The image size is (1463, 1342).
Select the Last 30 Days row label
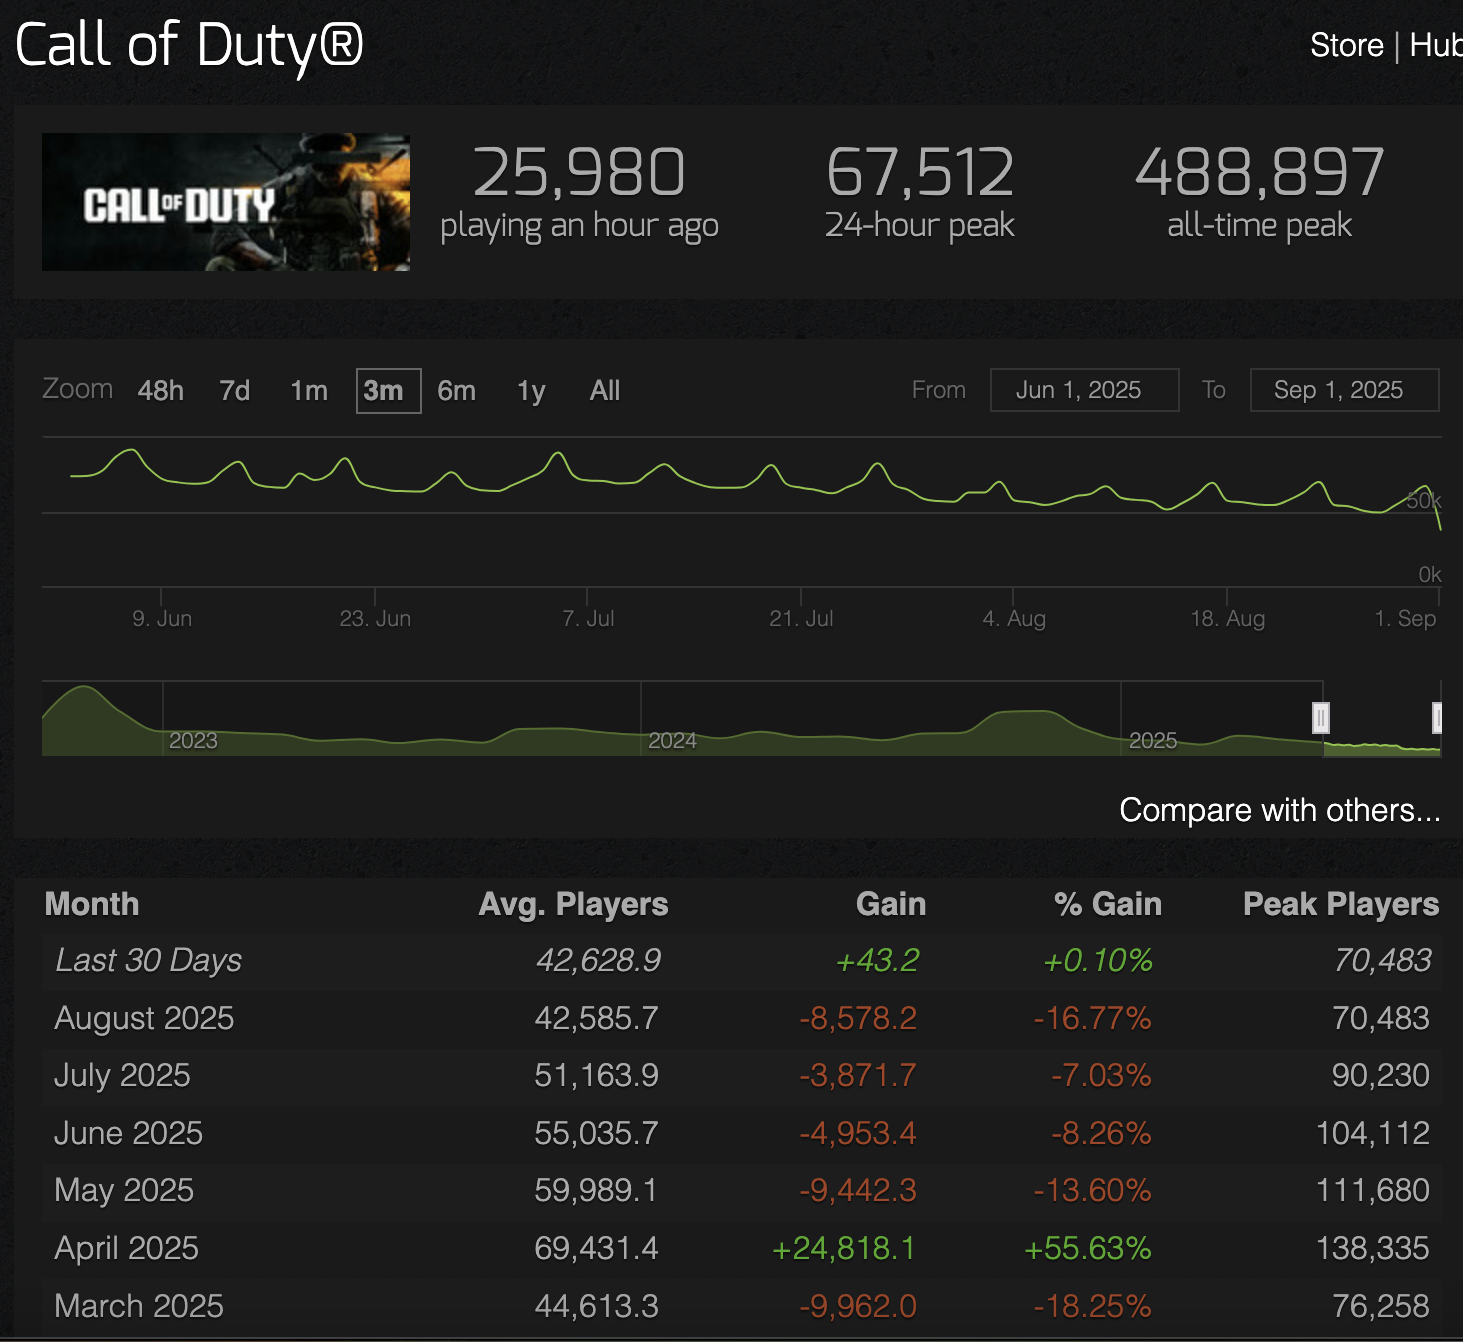pos(148,960)
